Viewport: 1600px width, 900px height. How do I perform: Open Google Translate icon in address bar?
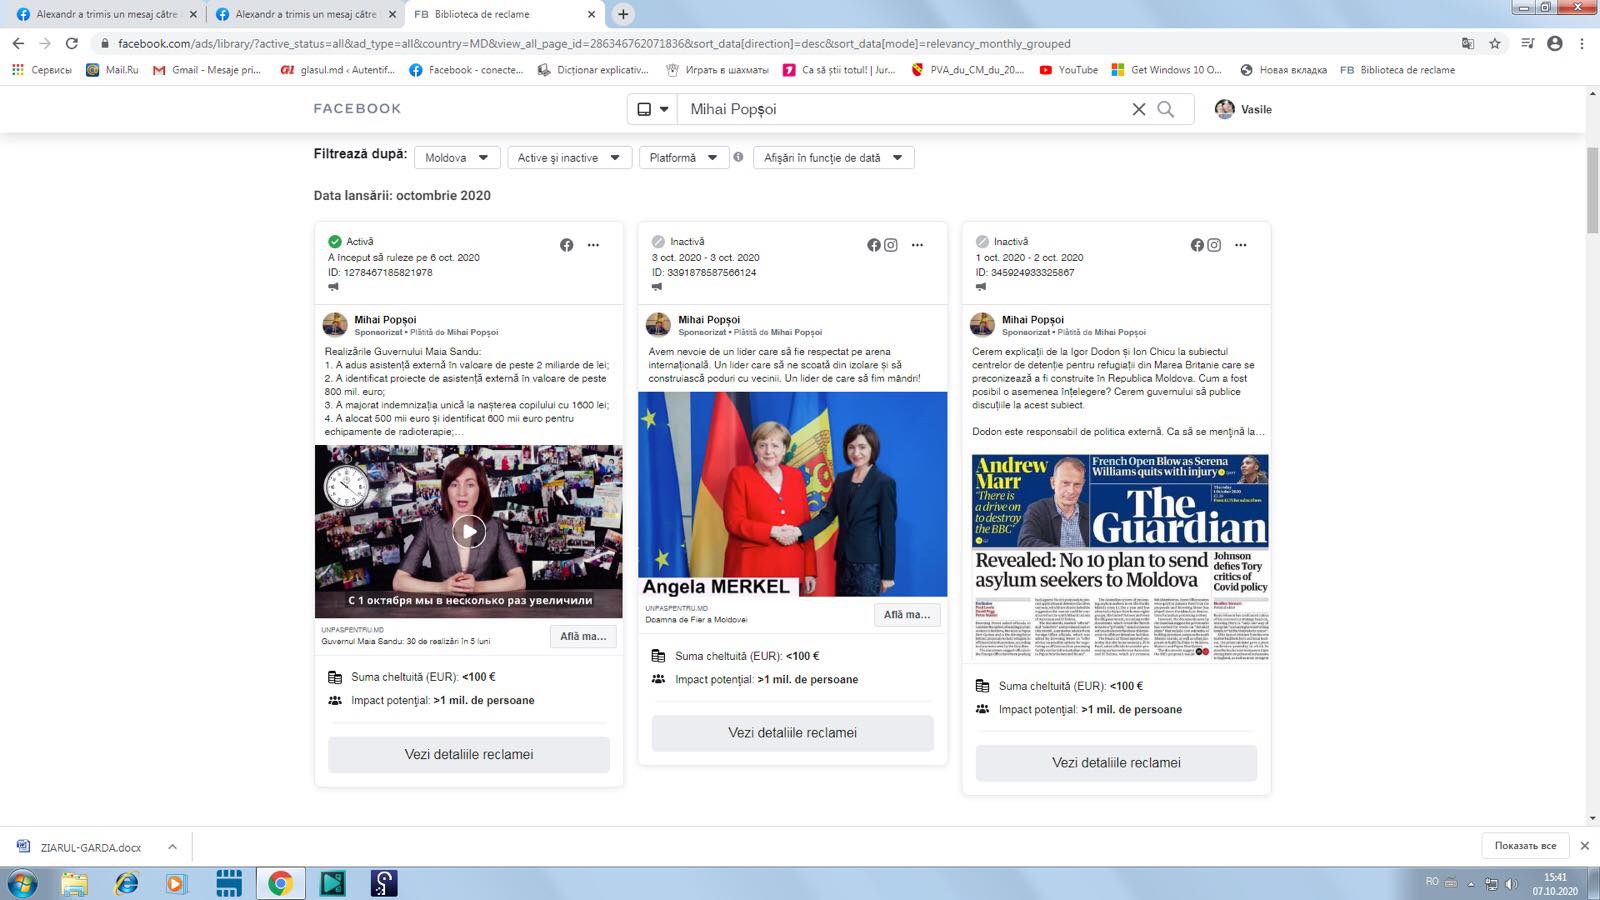tap(1467, 43)
